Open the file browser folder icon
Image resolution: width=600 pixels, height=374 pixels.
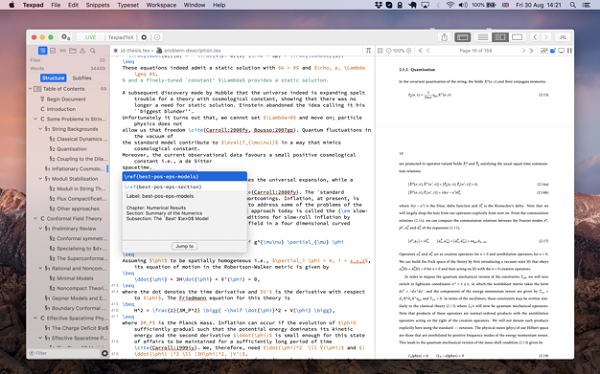click(73, 51)
